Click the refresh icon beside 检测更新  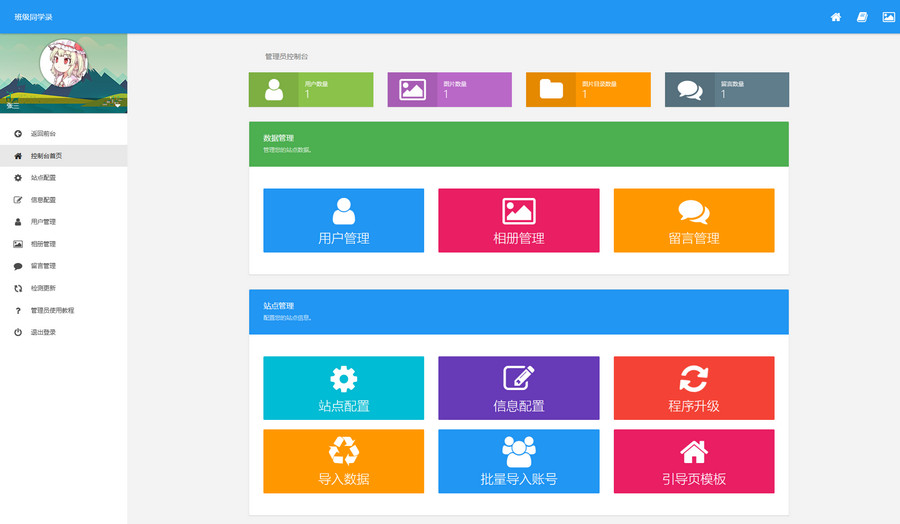[18, 288]
